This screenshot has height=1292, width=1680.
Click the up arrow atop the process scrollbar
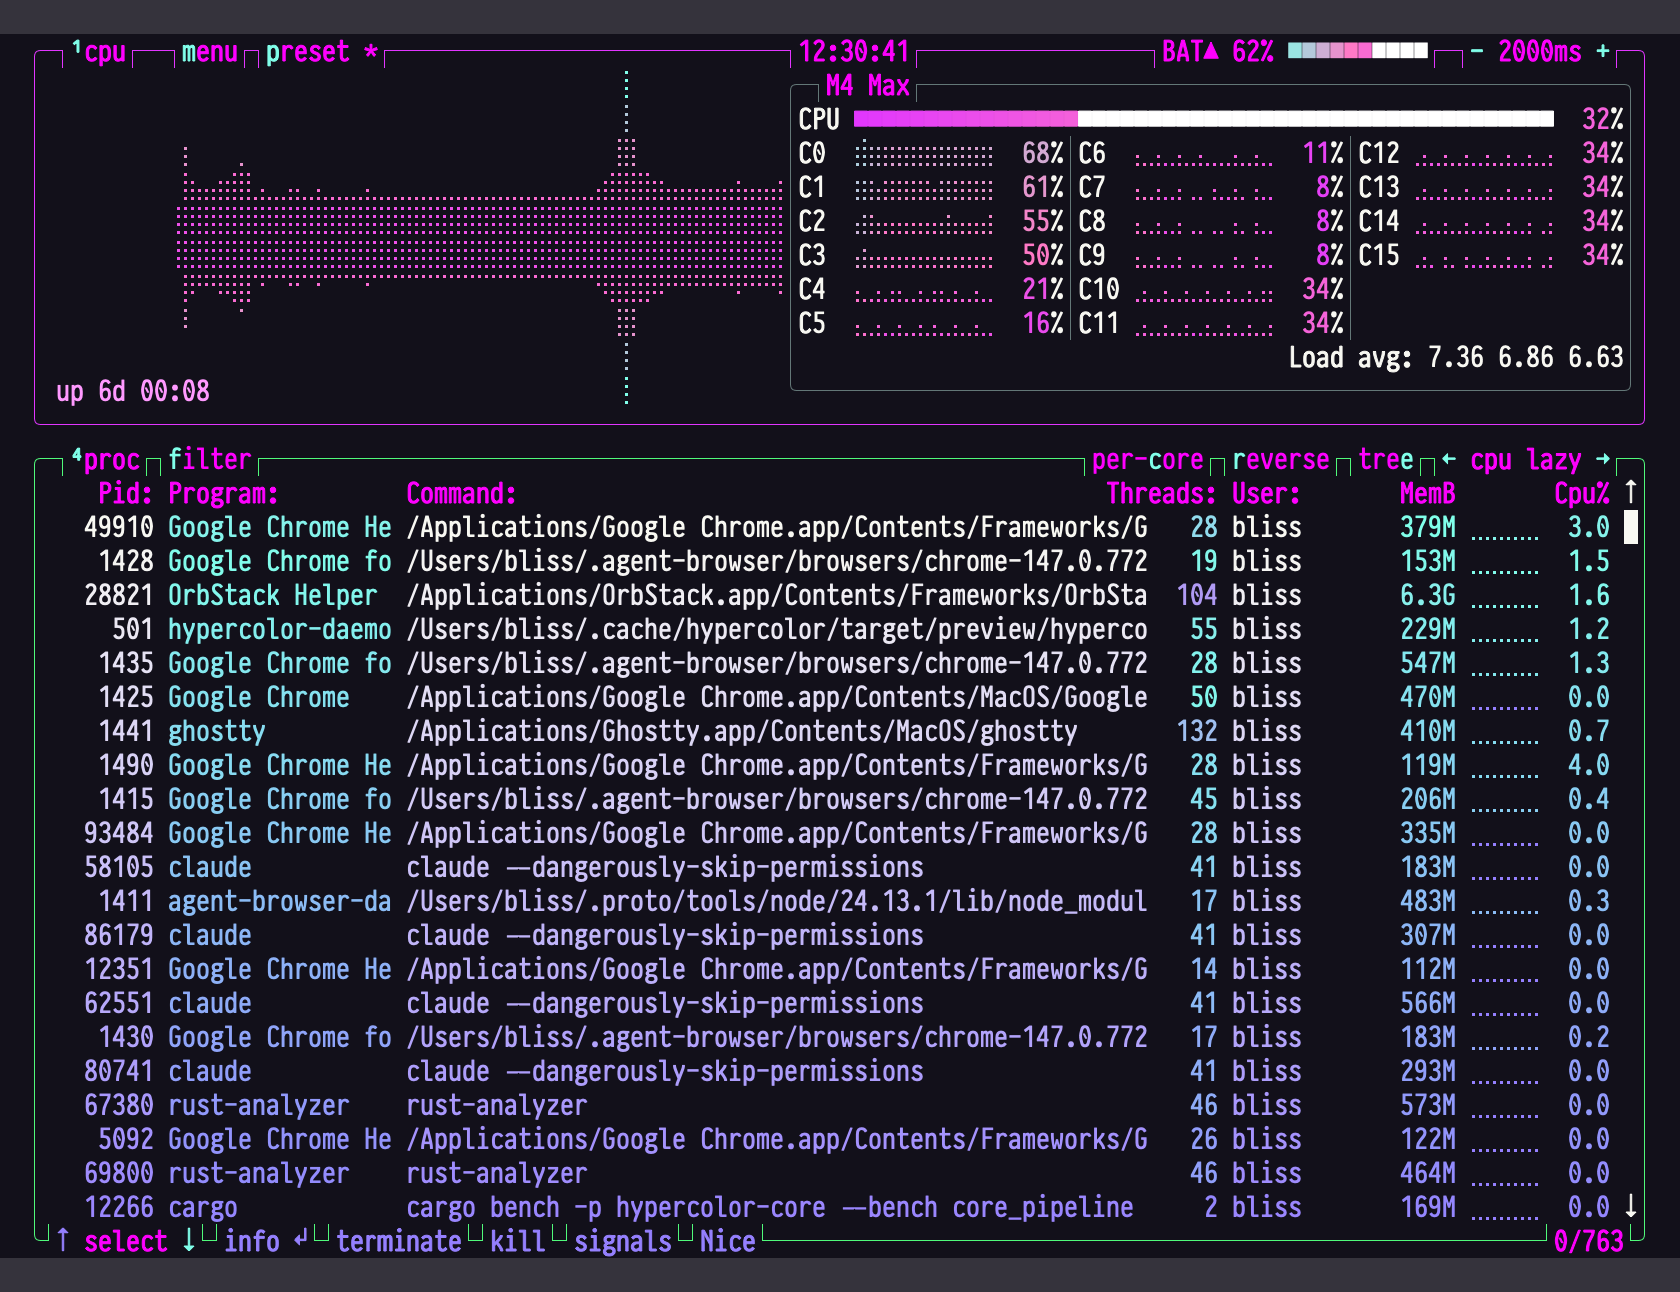[1630, 493]
